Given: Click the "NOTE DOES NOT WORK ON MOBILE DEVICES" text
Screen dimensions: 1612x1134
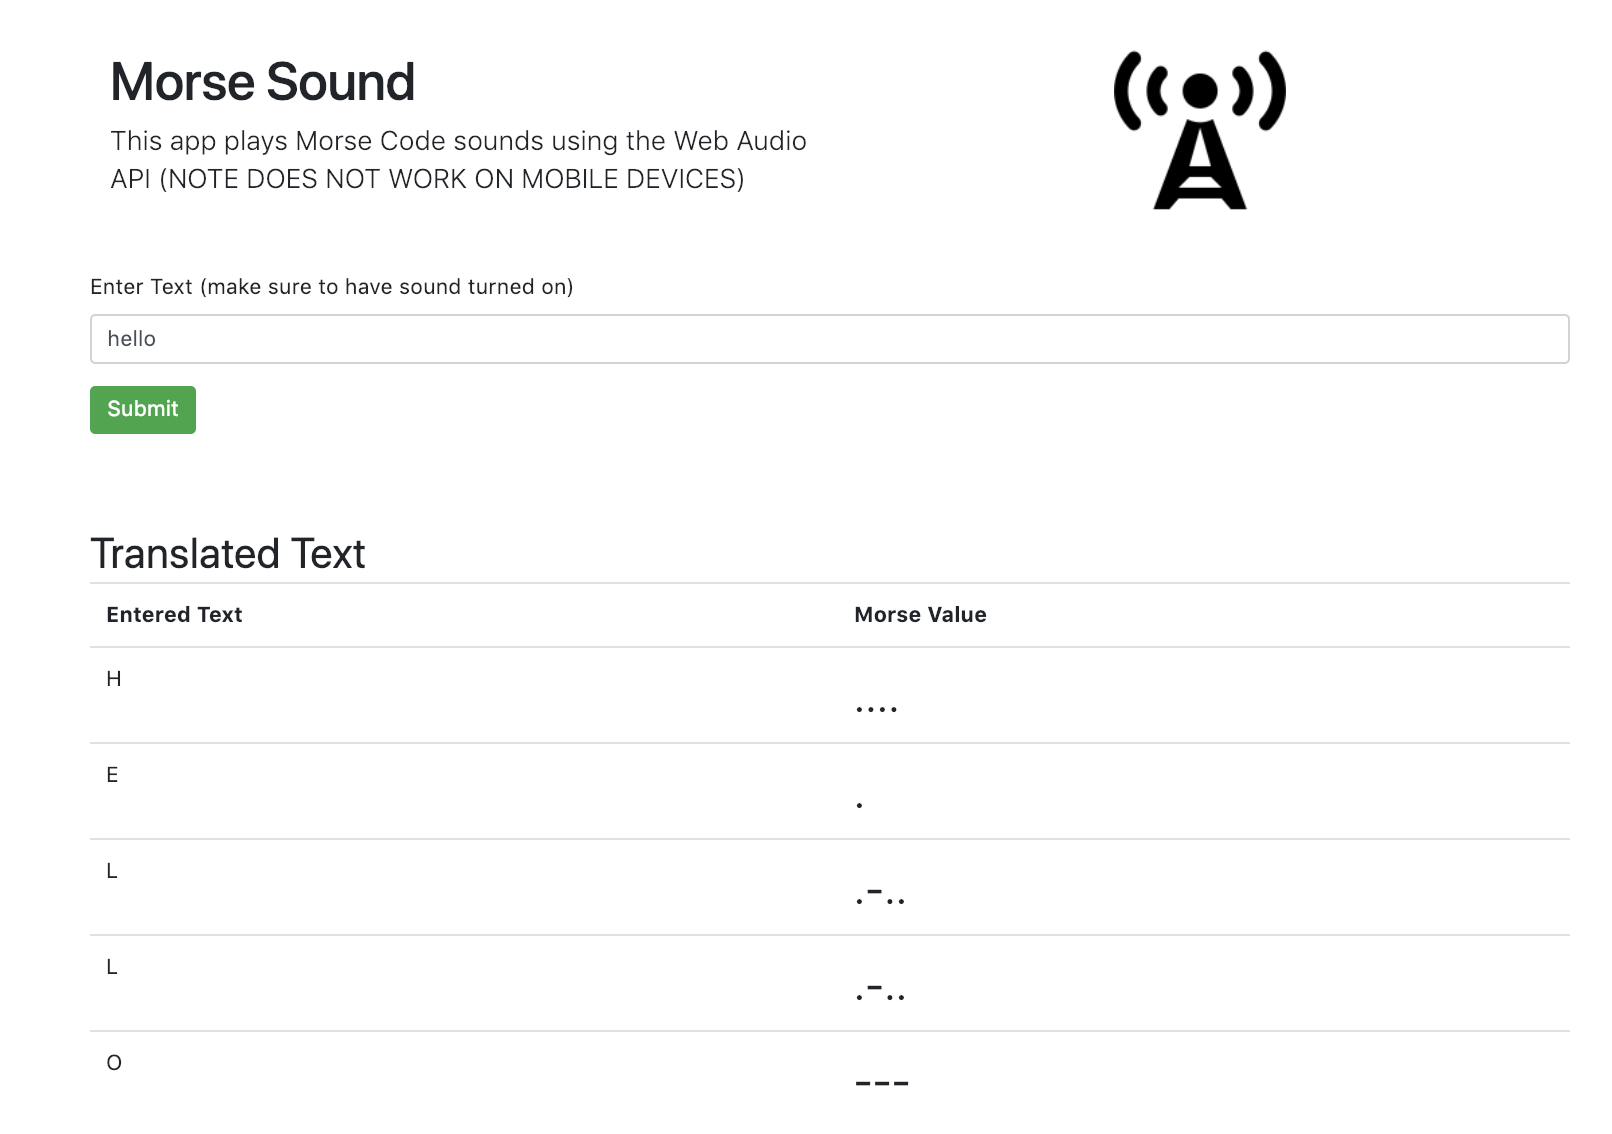Looking at the screenshot, I should point(451,179).
